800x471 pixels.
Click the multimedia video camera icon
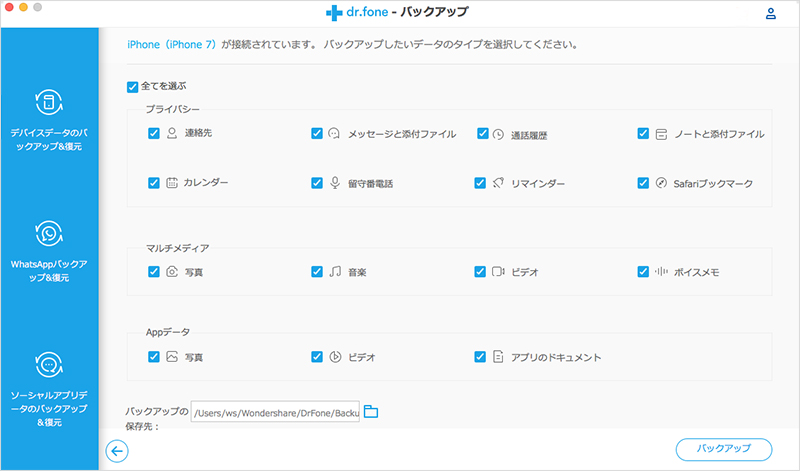[x=498, y=271]
